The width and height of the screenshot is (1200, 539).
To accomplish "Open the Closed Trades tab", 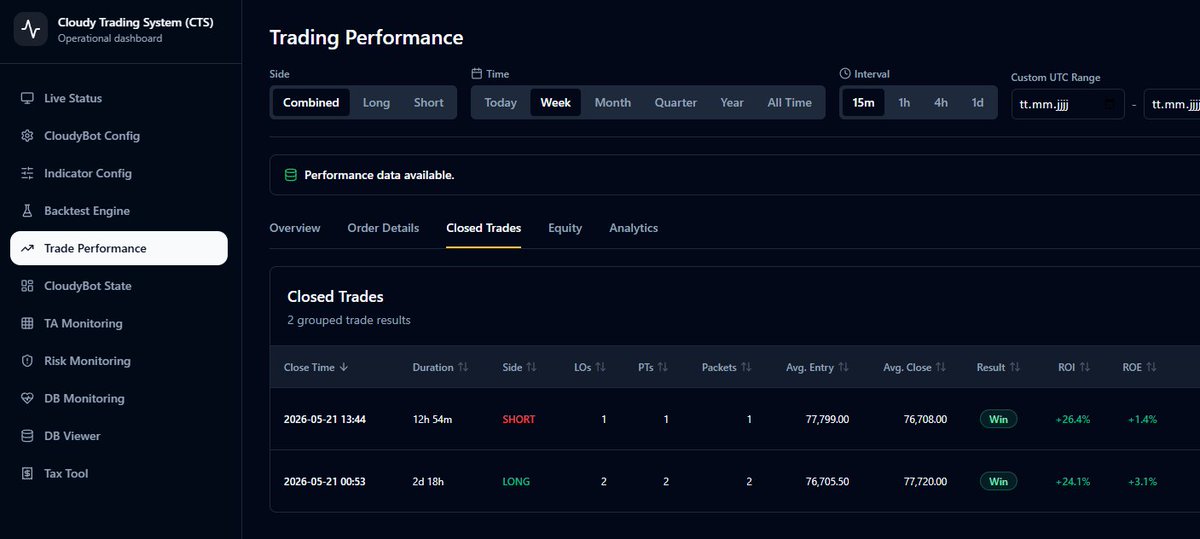I will click(484, 228).
